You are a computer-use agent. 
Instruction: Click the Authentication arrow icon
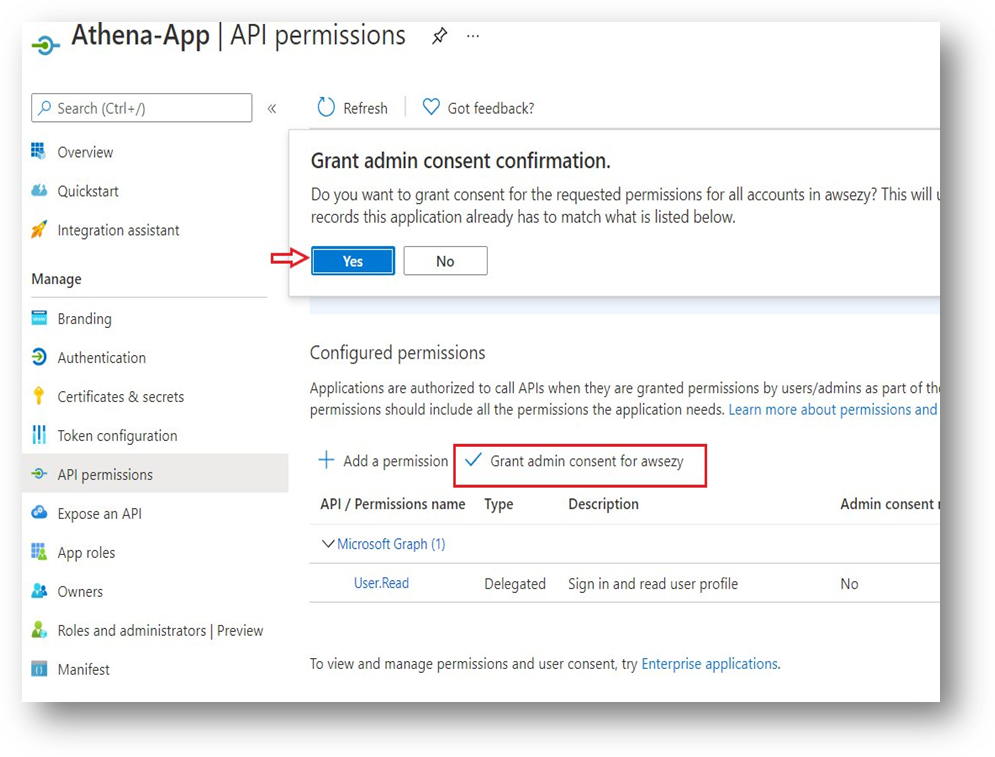pyautogui.click(x=39, y=357)
